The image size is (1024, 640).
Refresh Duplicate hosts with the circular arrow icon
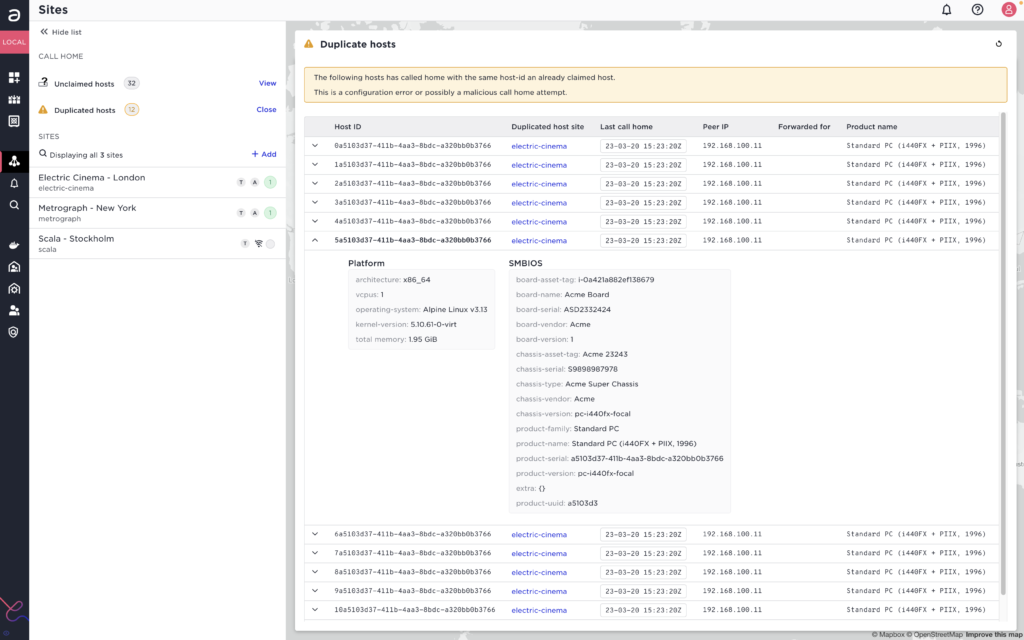[x=997, y=44]
